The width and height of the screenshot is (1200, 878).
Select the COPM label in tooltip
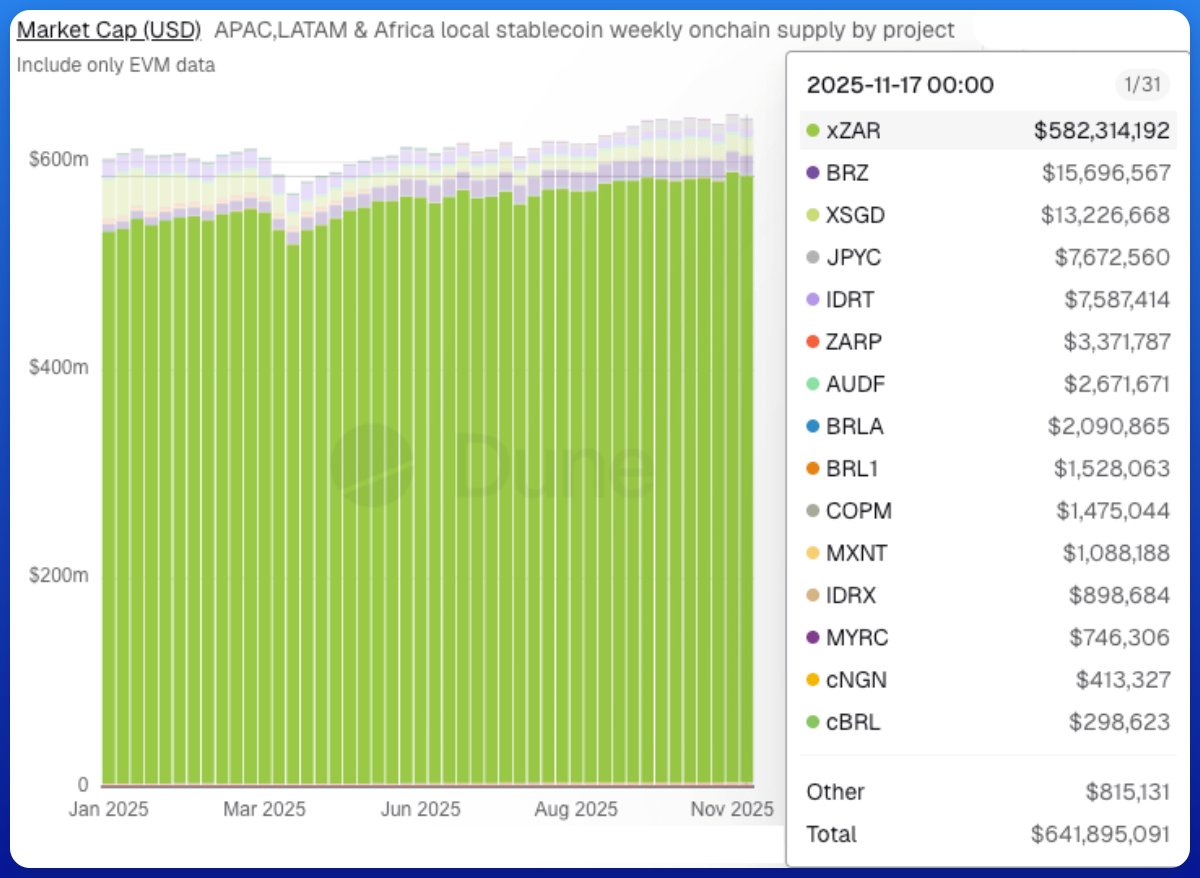pos(859,511)
